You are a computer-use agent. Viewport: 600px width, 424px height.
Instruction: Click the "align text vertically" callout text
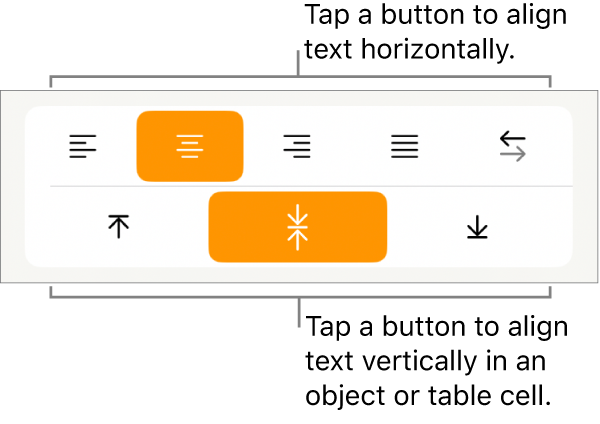click(x=436, y=360)
